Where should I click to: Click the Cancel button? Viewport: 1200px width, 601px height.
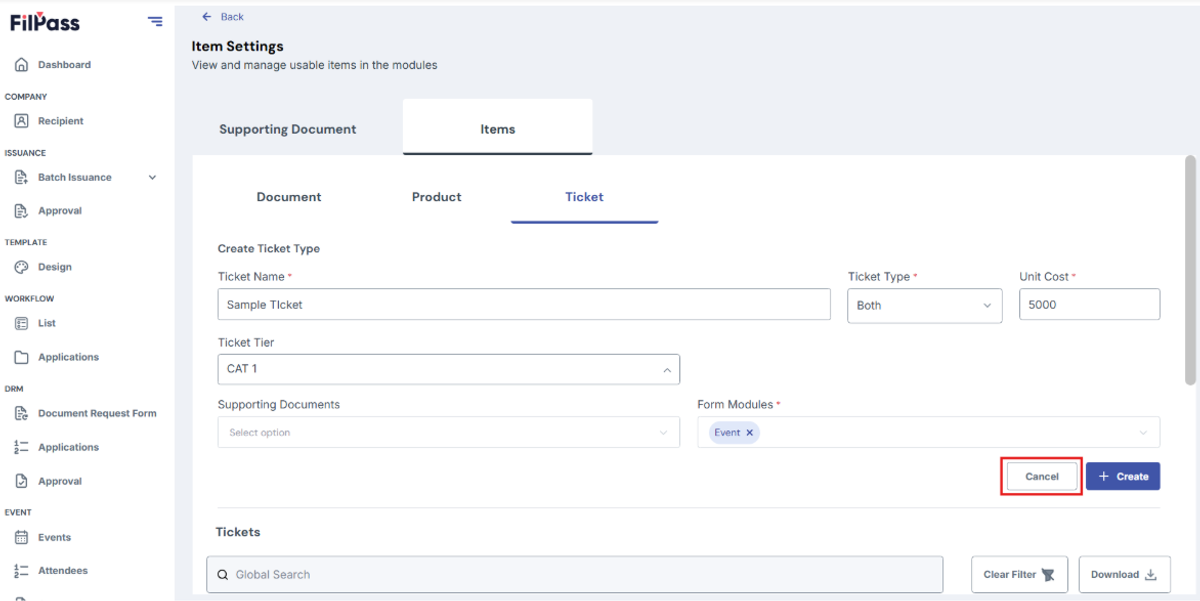point(1041,477)
